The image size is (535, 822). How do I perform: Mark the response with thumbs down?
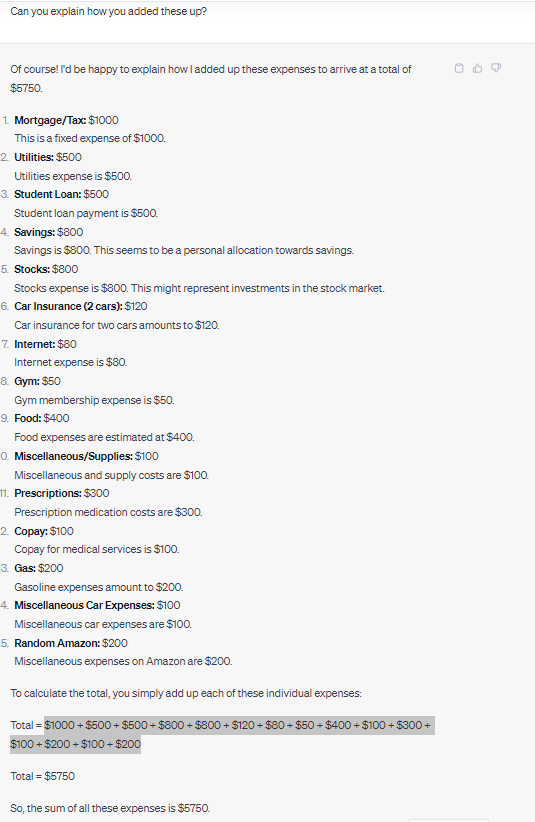[496, 68]
